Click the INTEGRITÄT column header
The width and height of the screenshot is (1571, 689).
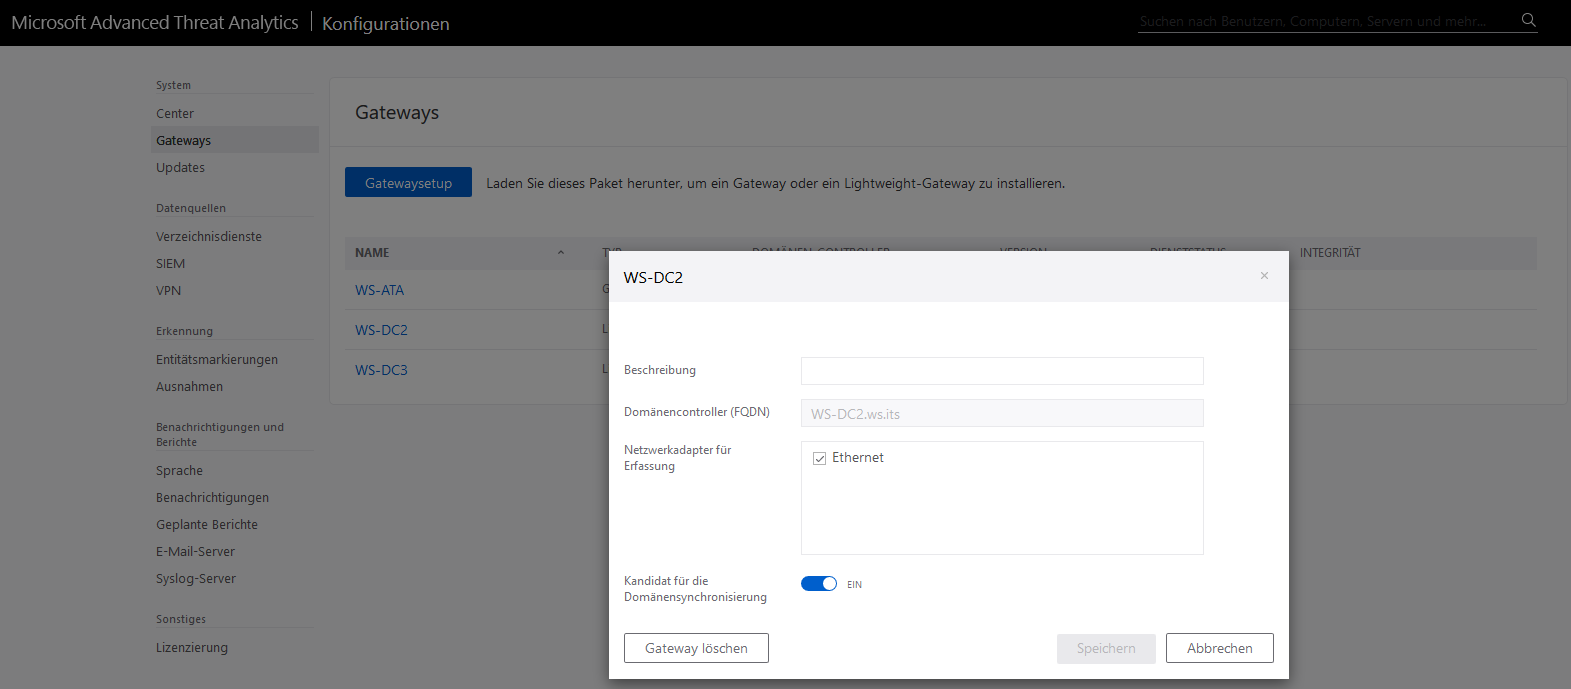(1330, 253)
